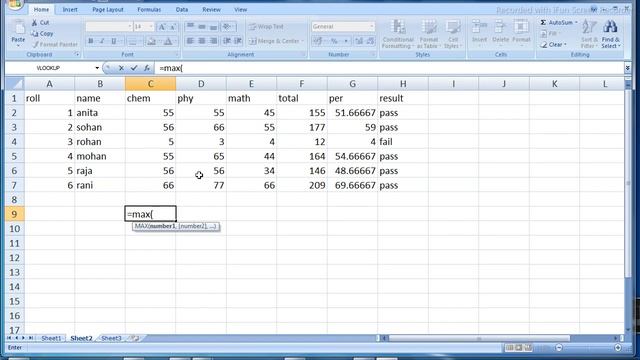Click the AutoSum button
Image resolution: width=640 pixels, height=360 pixels.
(558, 22)
